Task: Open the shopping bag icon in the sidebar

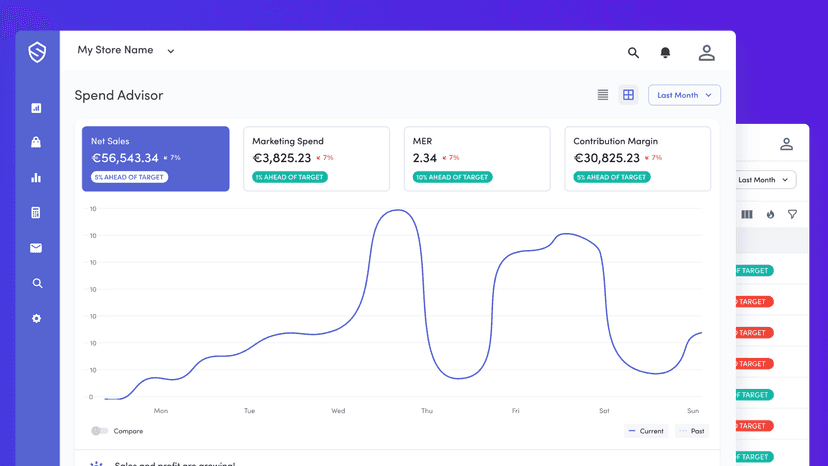Action: [x=36, y=142]
